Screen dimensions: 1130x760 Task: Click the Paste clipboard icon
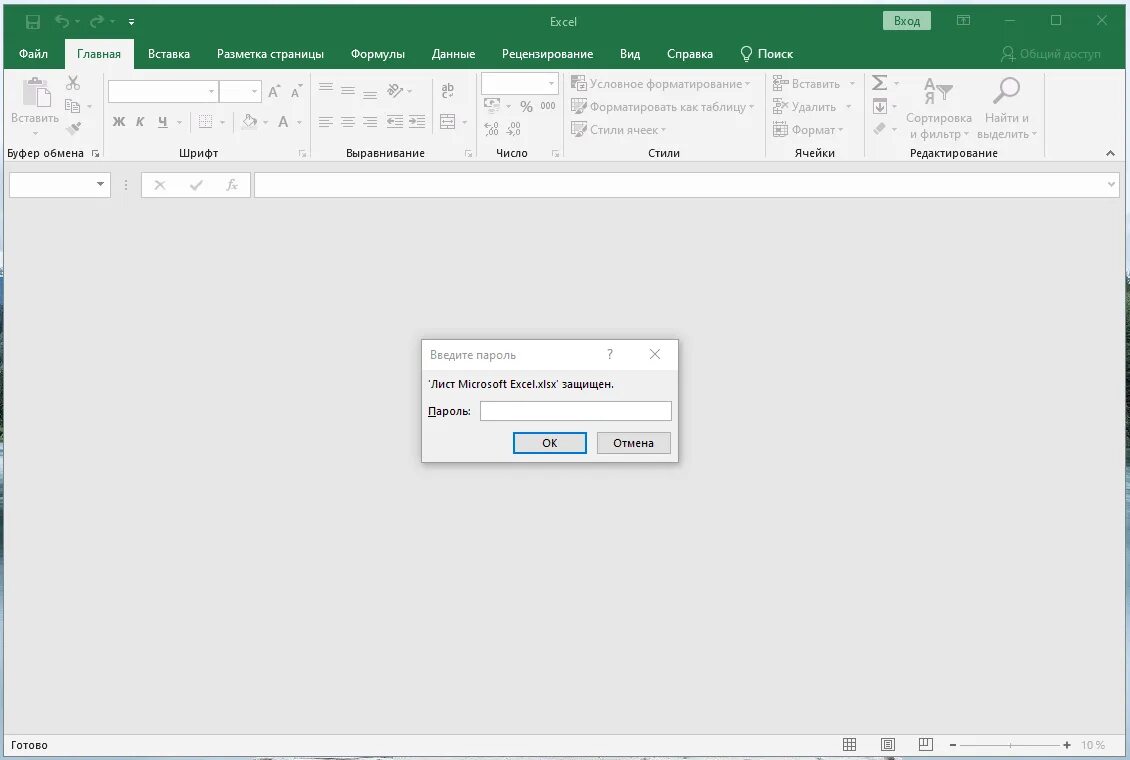(x=35, y=94)
